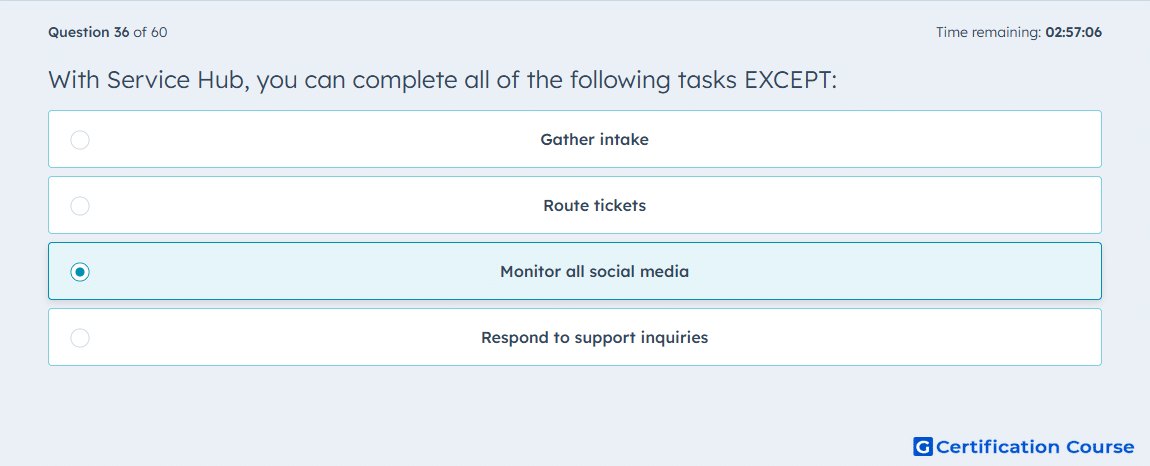This screenshot has width=1150, height=466.
Task: Select the Respond to support inquiries radio button
Action: click(80, 338)
